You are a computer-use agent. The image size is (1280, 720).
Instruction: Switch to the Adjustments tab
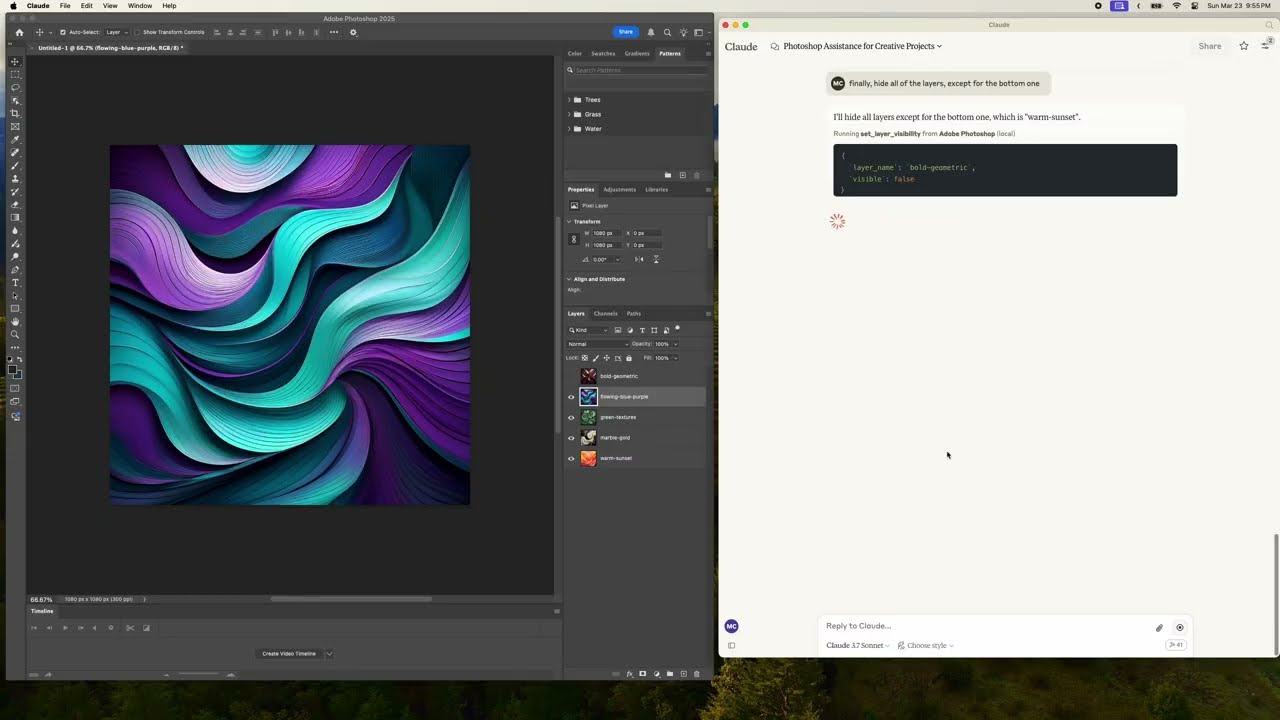619,189
